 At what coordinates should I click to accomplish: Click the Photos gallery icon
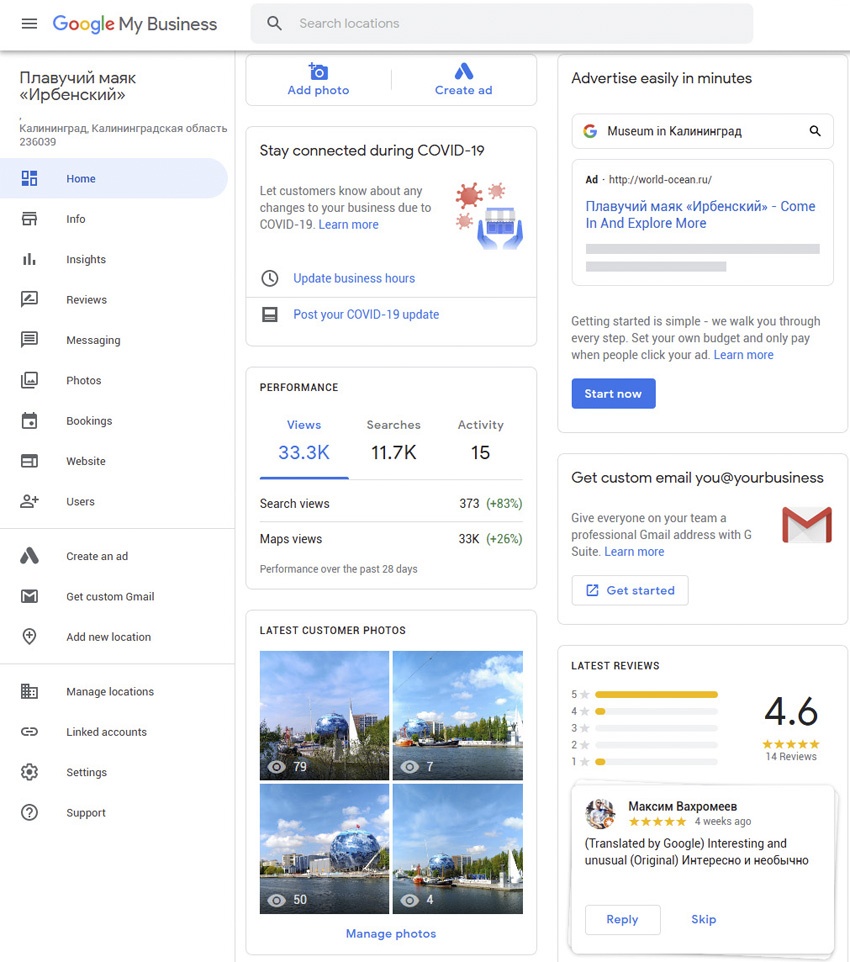tap(29, 380)
